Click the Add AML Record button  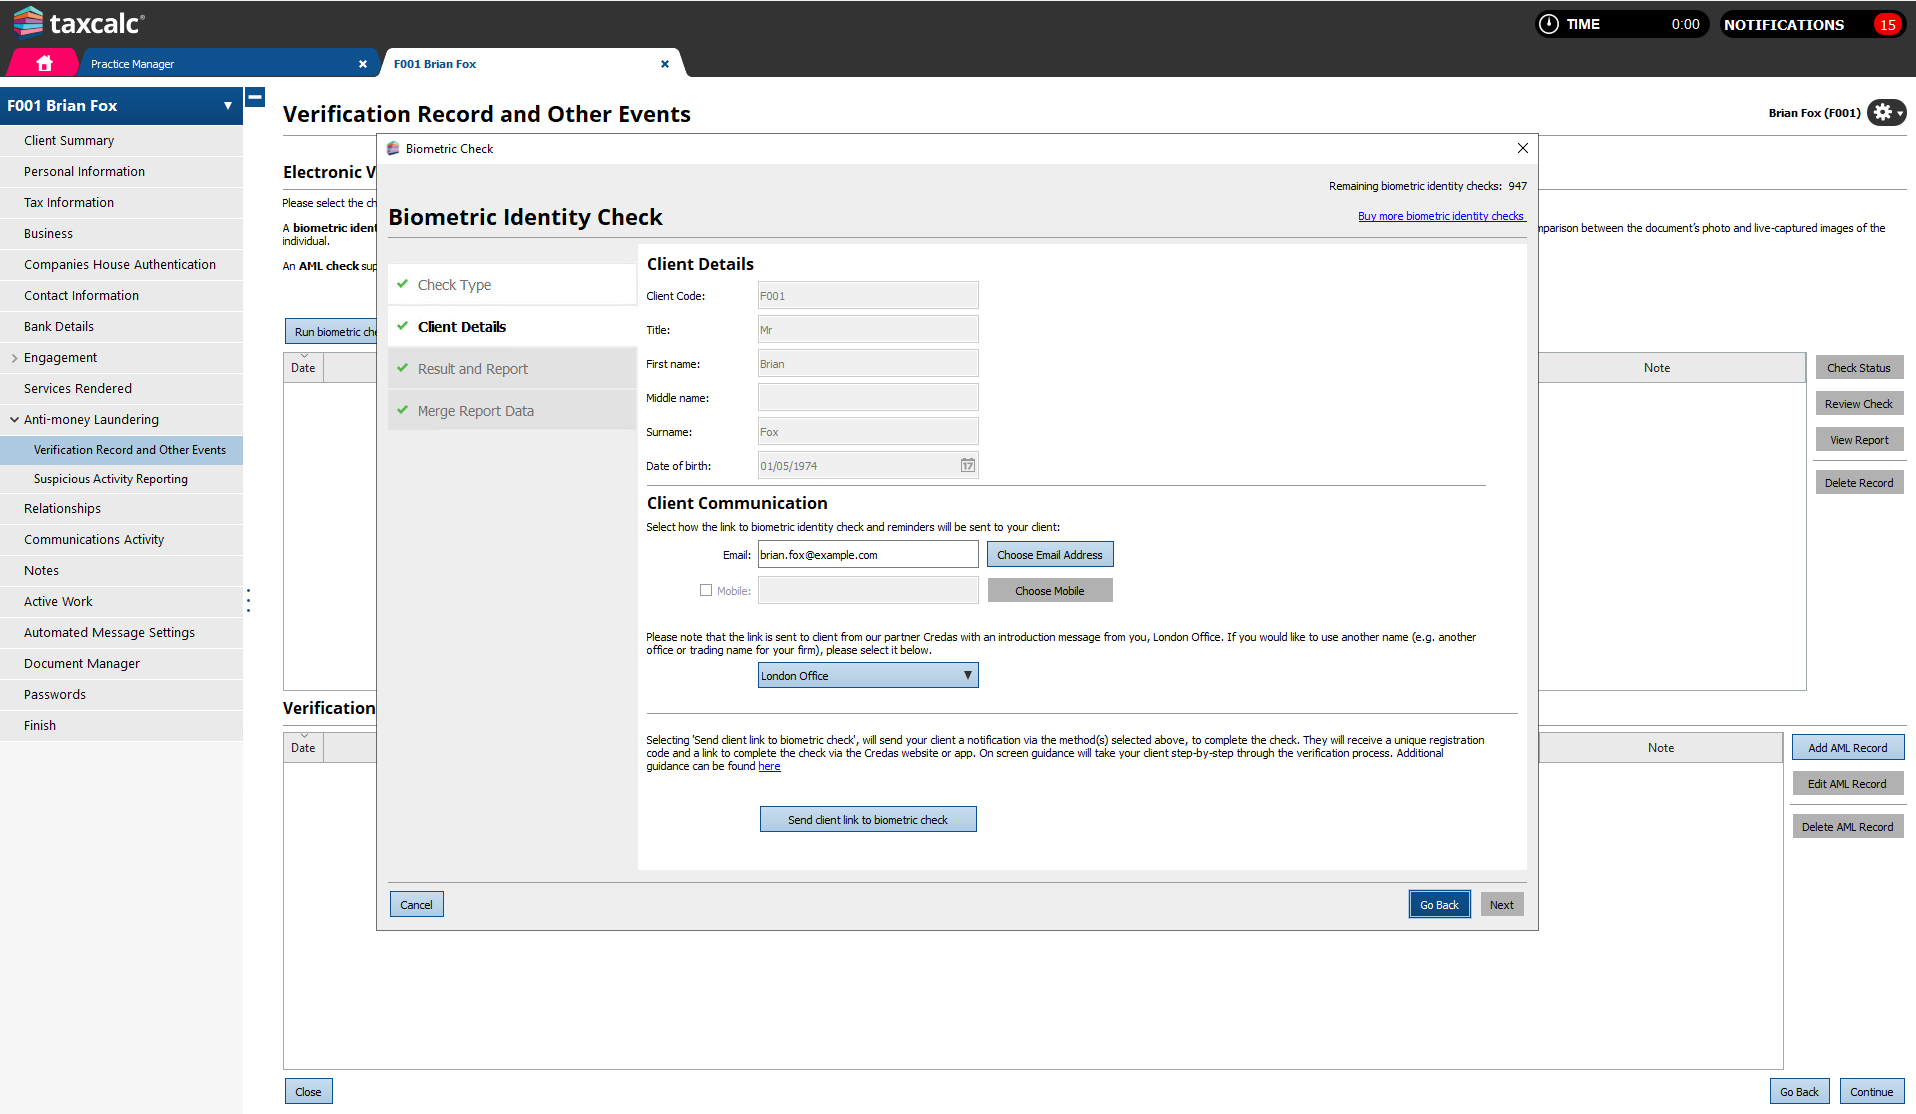[x=1847, y=747]
